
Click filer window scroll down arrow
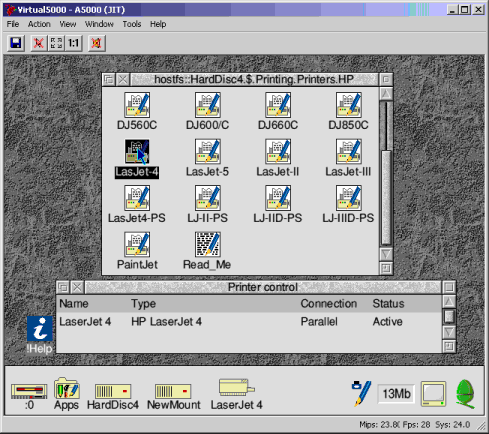(x=386, y=254)
